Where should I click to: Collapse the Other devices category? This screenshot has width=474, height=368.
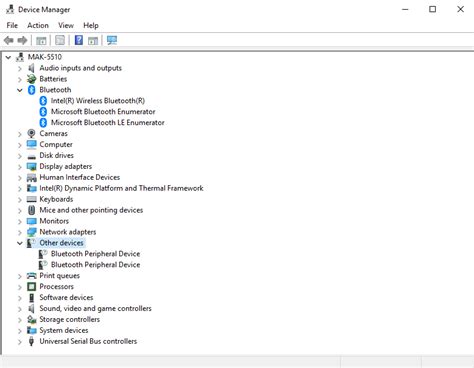point(20,243)
